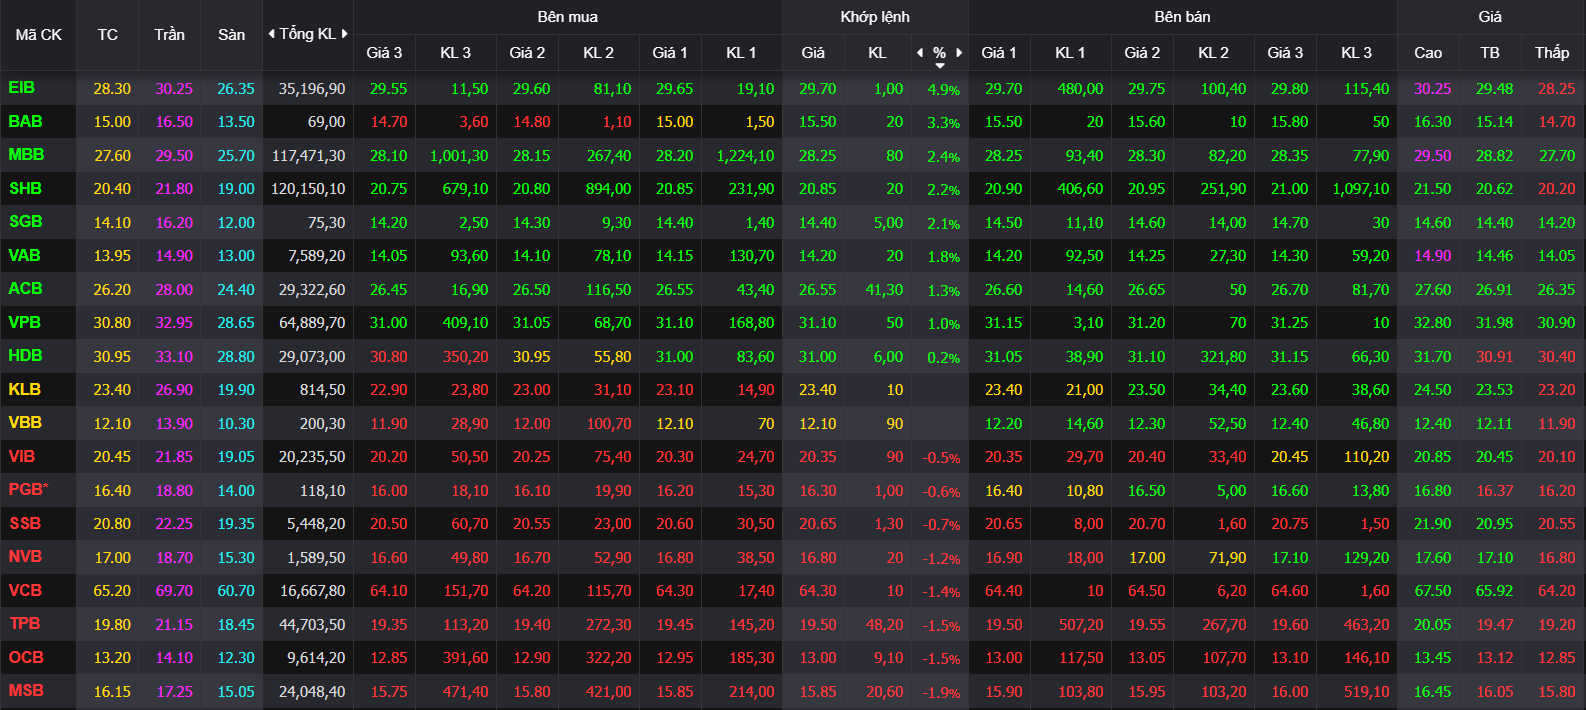Click the Sàn floor price header
Screen dimensions: 1586x710
point(232,35)
